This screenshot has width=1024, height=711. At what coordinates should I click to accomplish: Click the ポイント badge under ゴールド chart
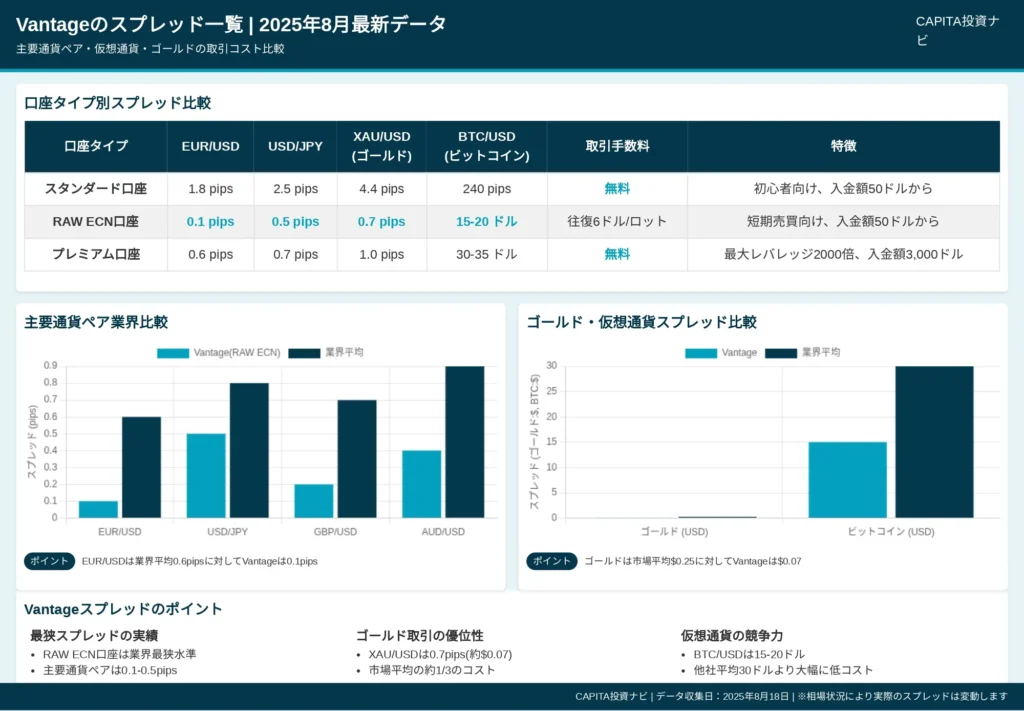(552, 561)
